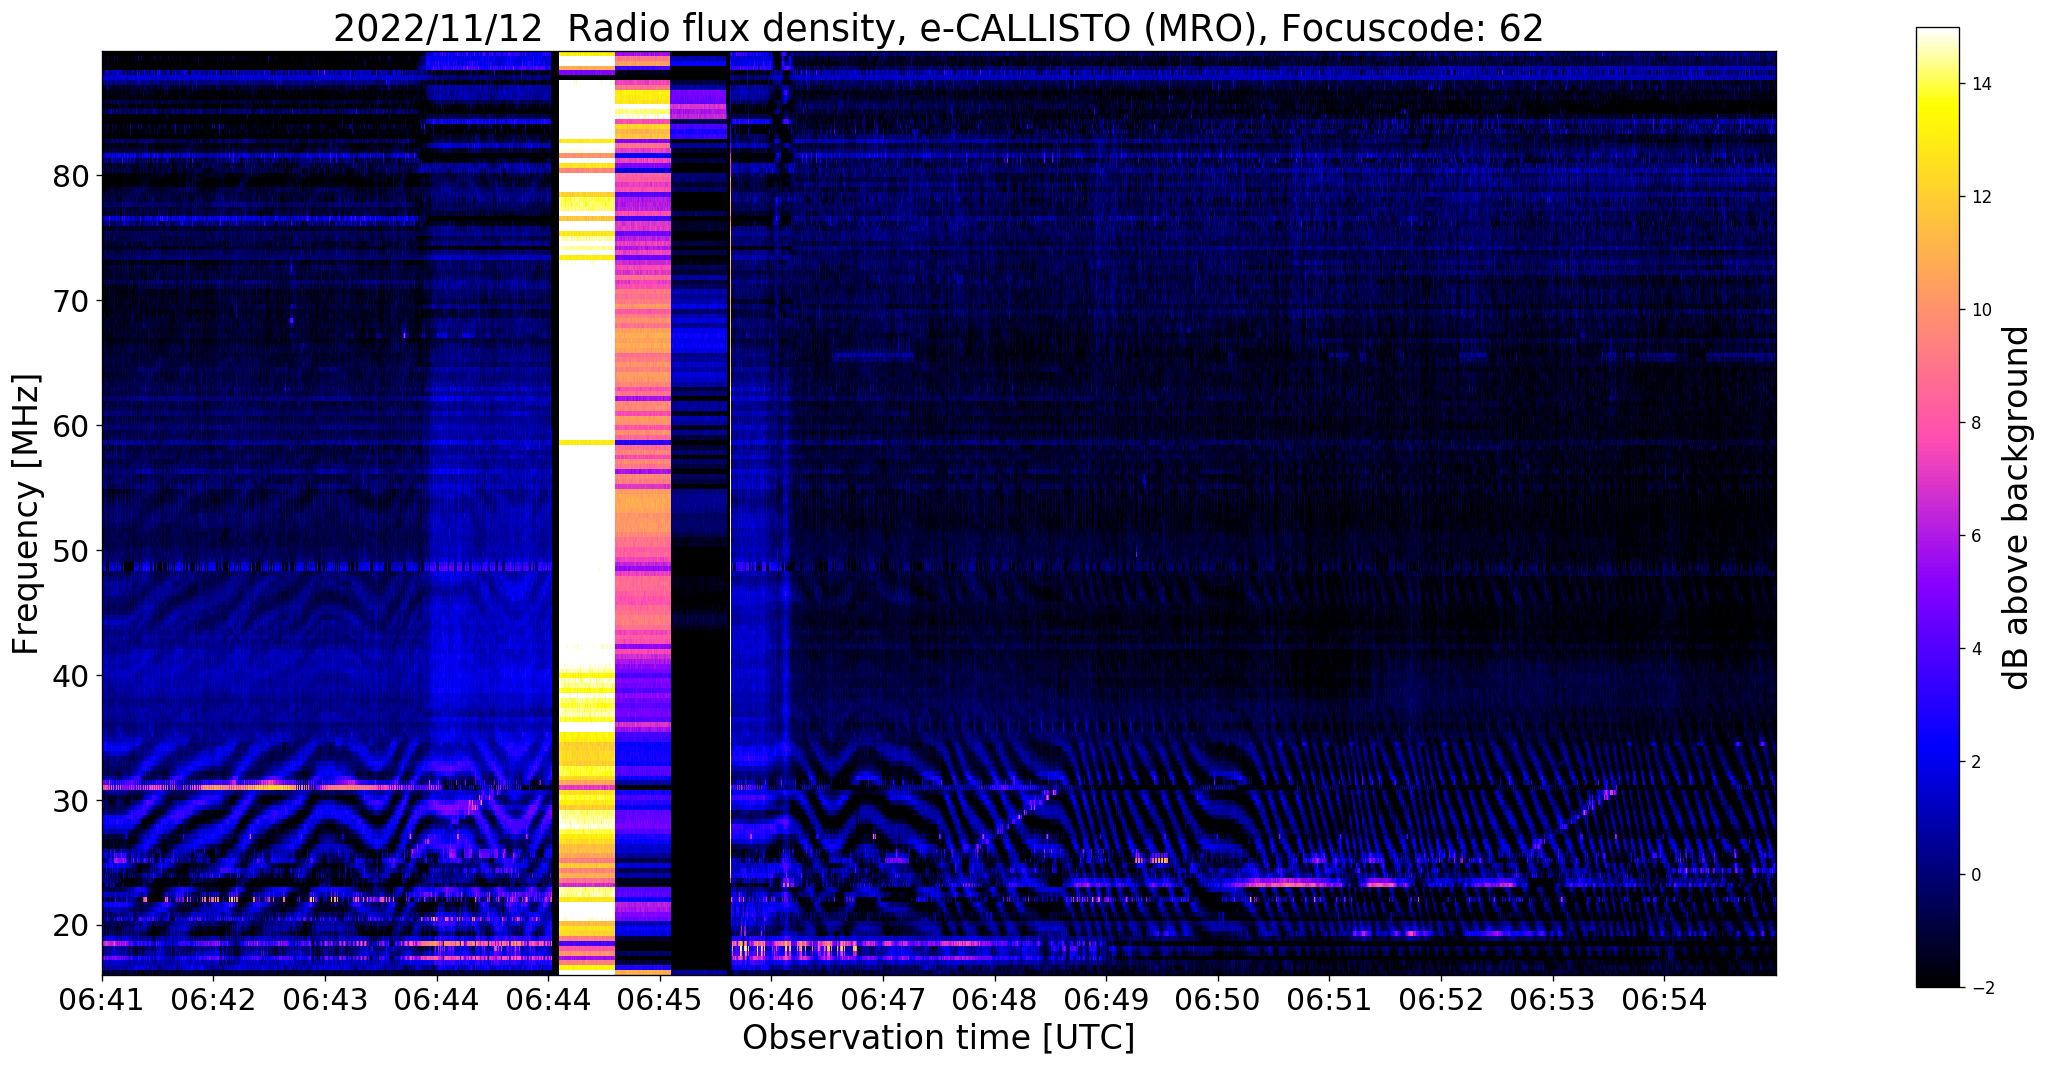Click the 60 MHz frequency tick label

[x=71, y=426]
